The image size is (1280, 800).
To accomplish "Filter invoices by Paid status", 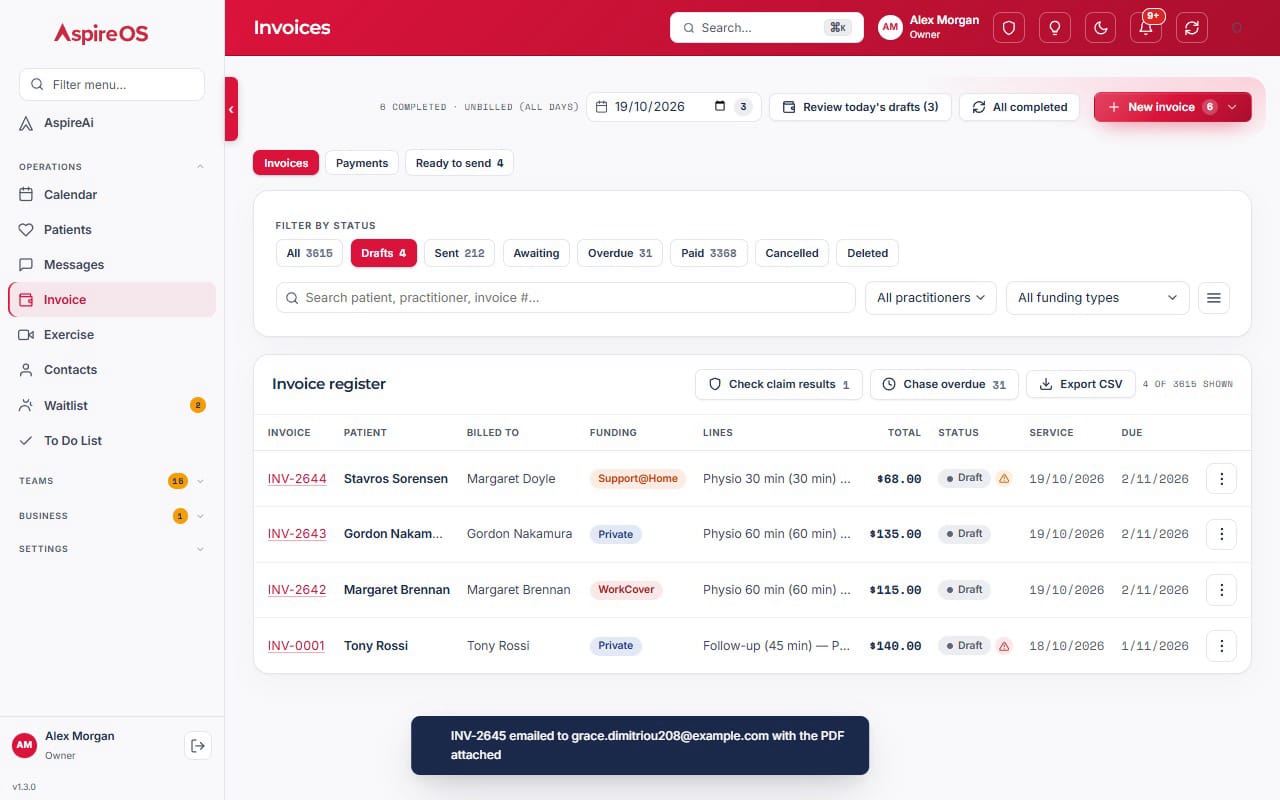I will (709, 253).
